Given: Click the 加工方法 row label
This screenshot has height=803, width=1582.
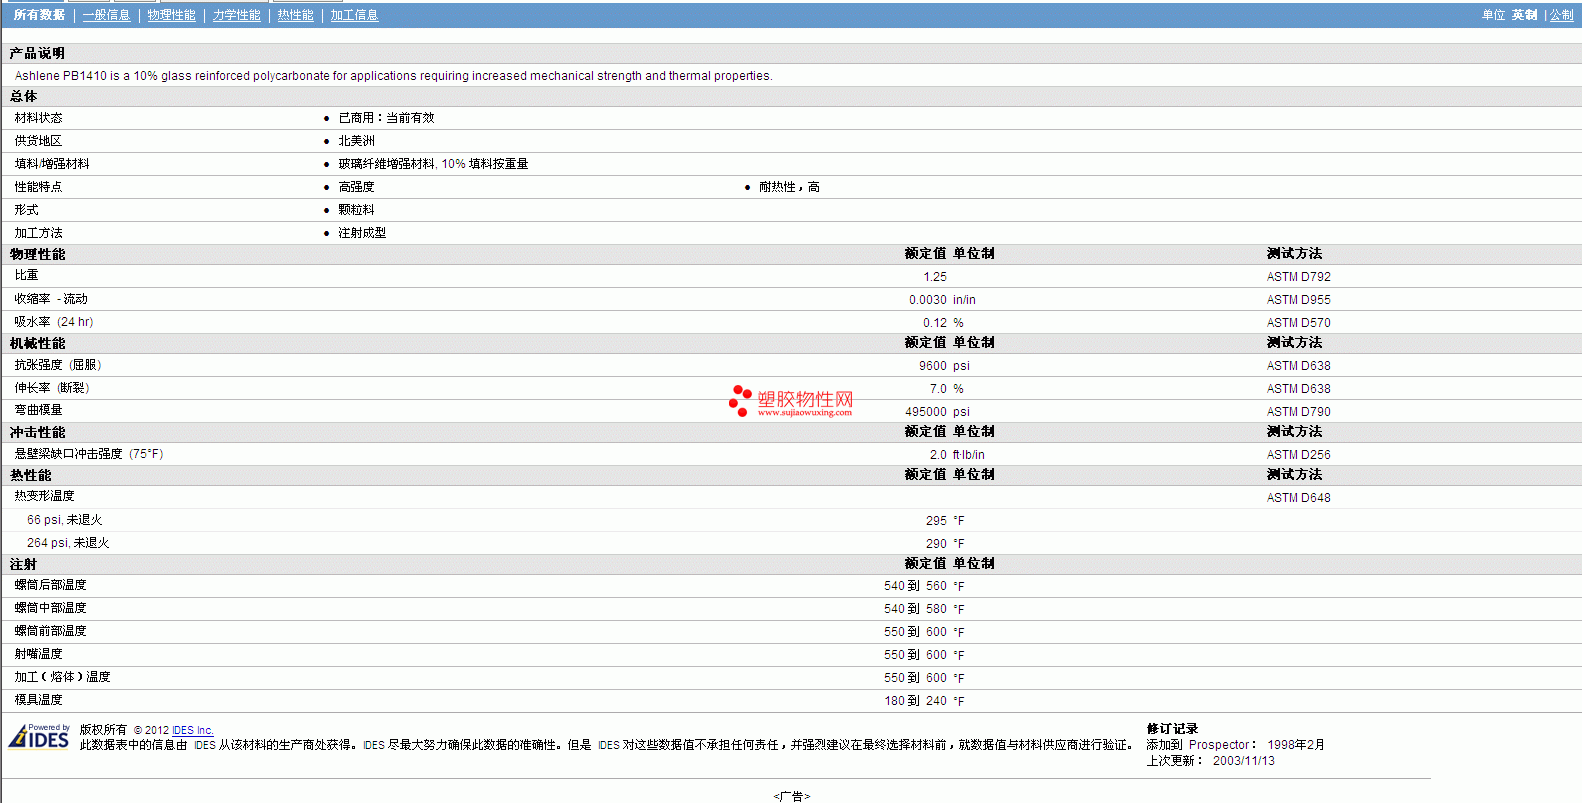Looking at the screenshot, I should click(38, 233).
